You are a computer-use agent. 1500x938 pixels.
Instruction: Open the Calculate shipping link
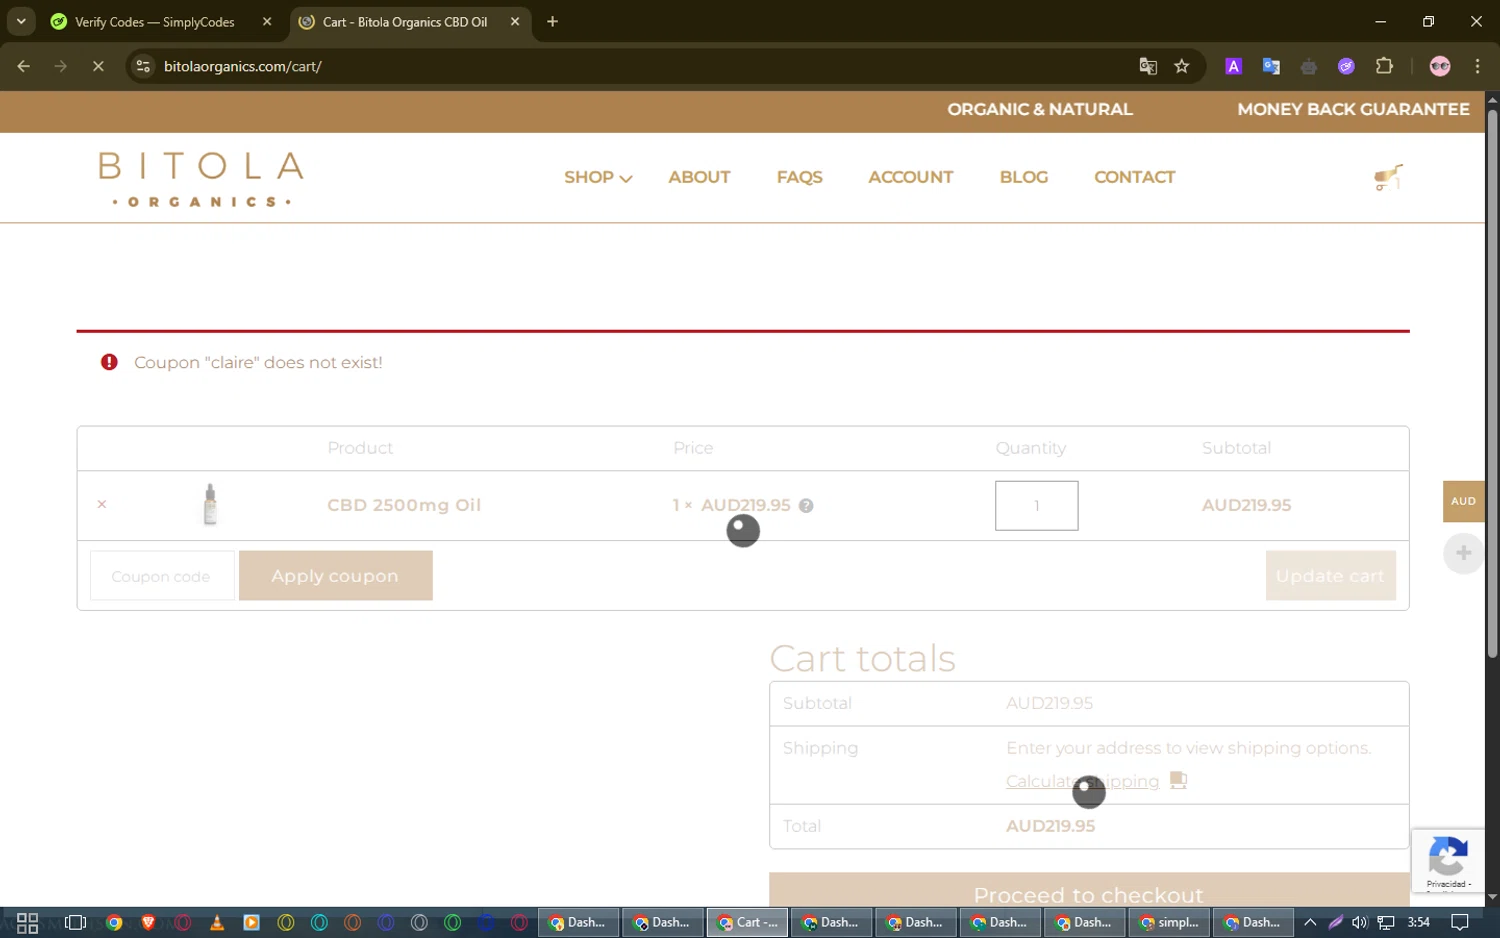(1082, 781)
